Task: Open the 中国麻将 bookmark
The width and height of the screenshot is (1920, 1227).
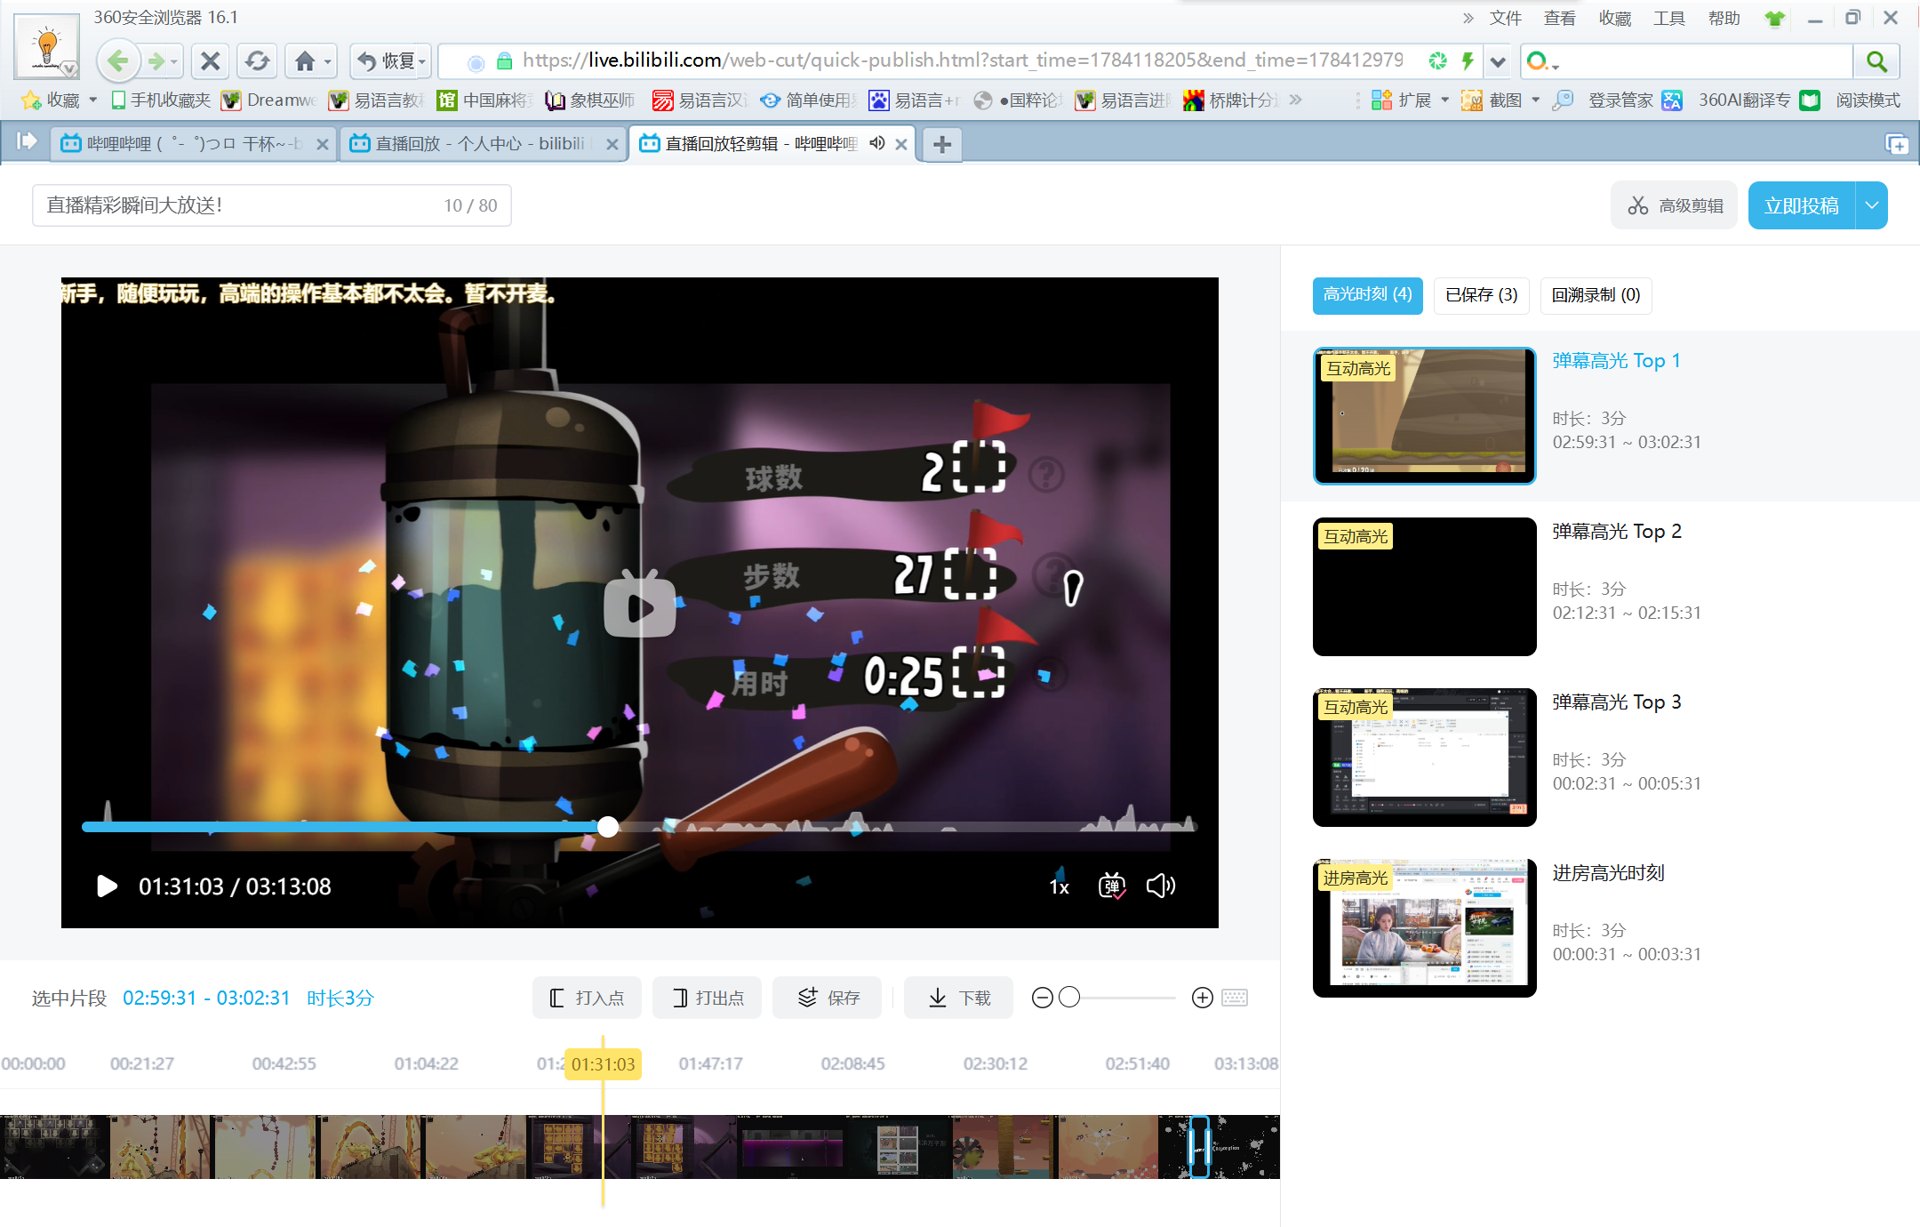Action: 485,100
